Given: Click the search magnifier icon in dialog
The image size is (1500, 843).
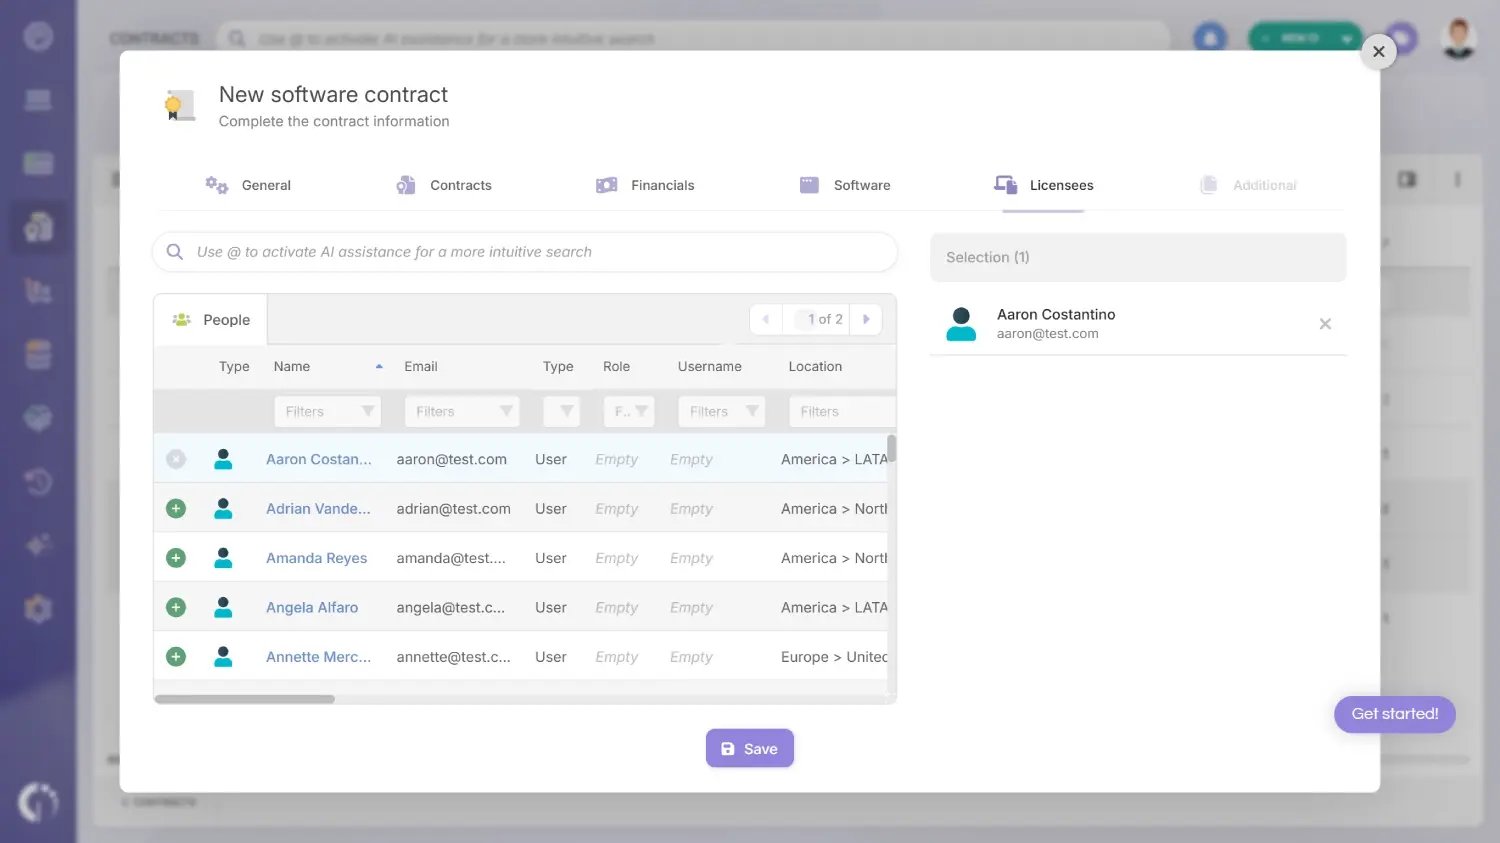Looking at the screenshot, I should 174,252.
